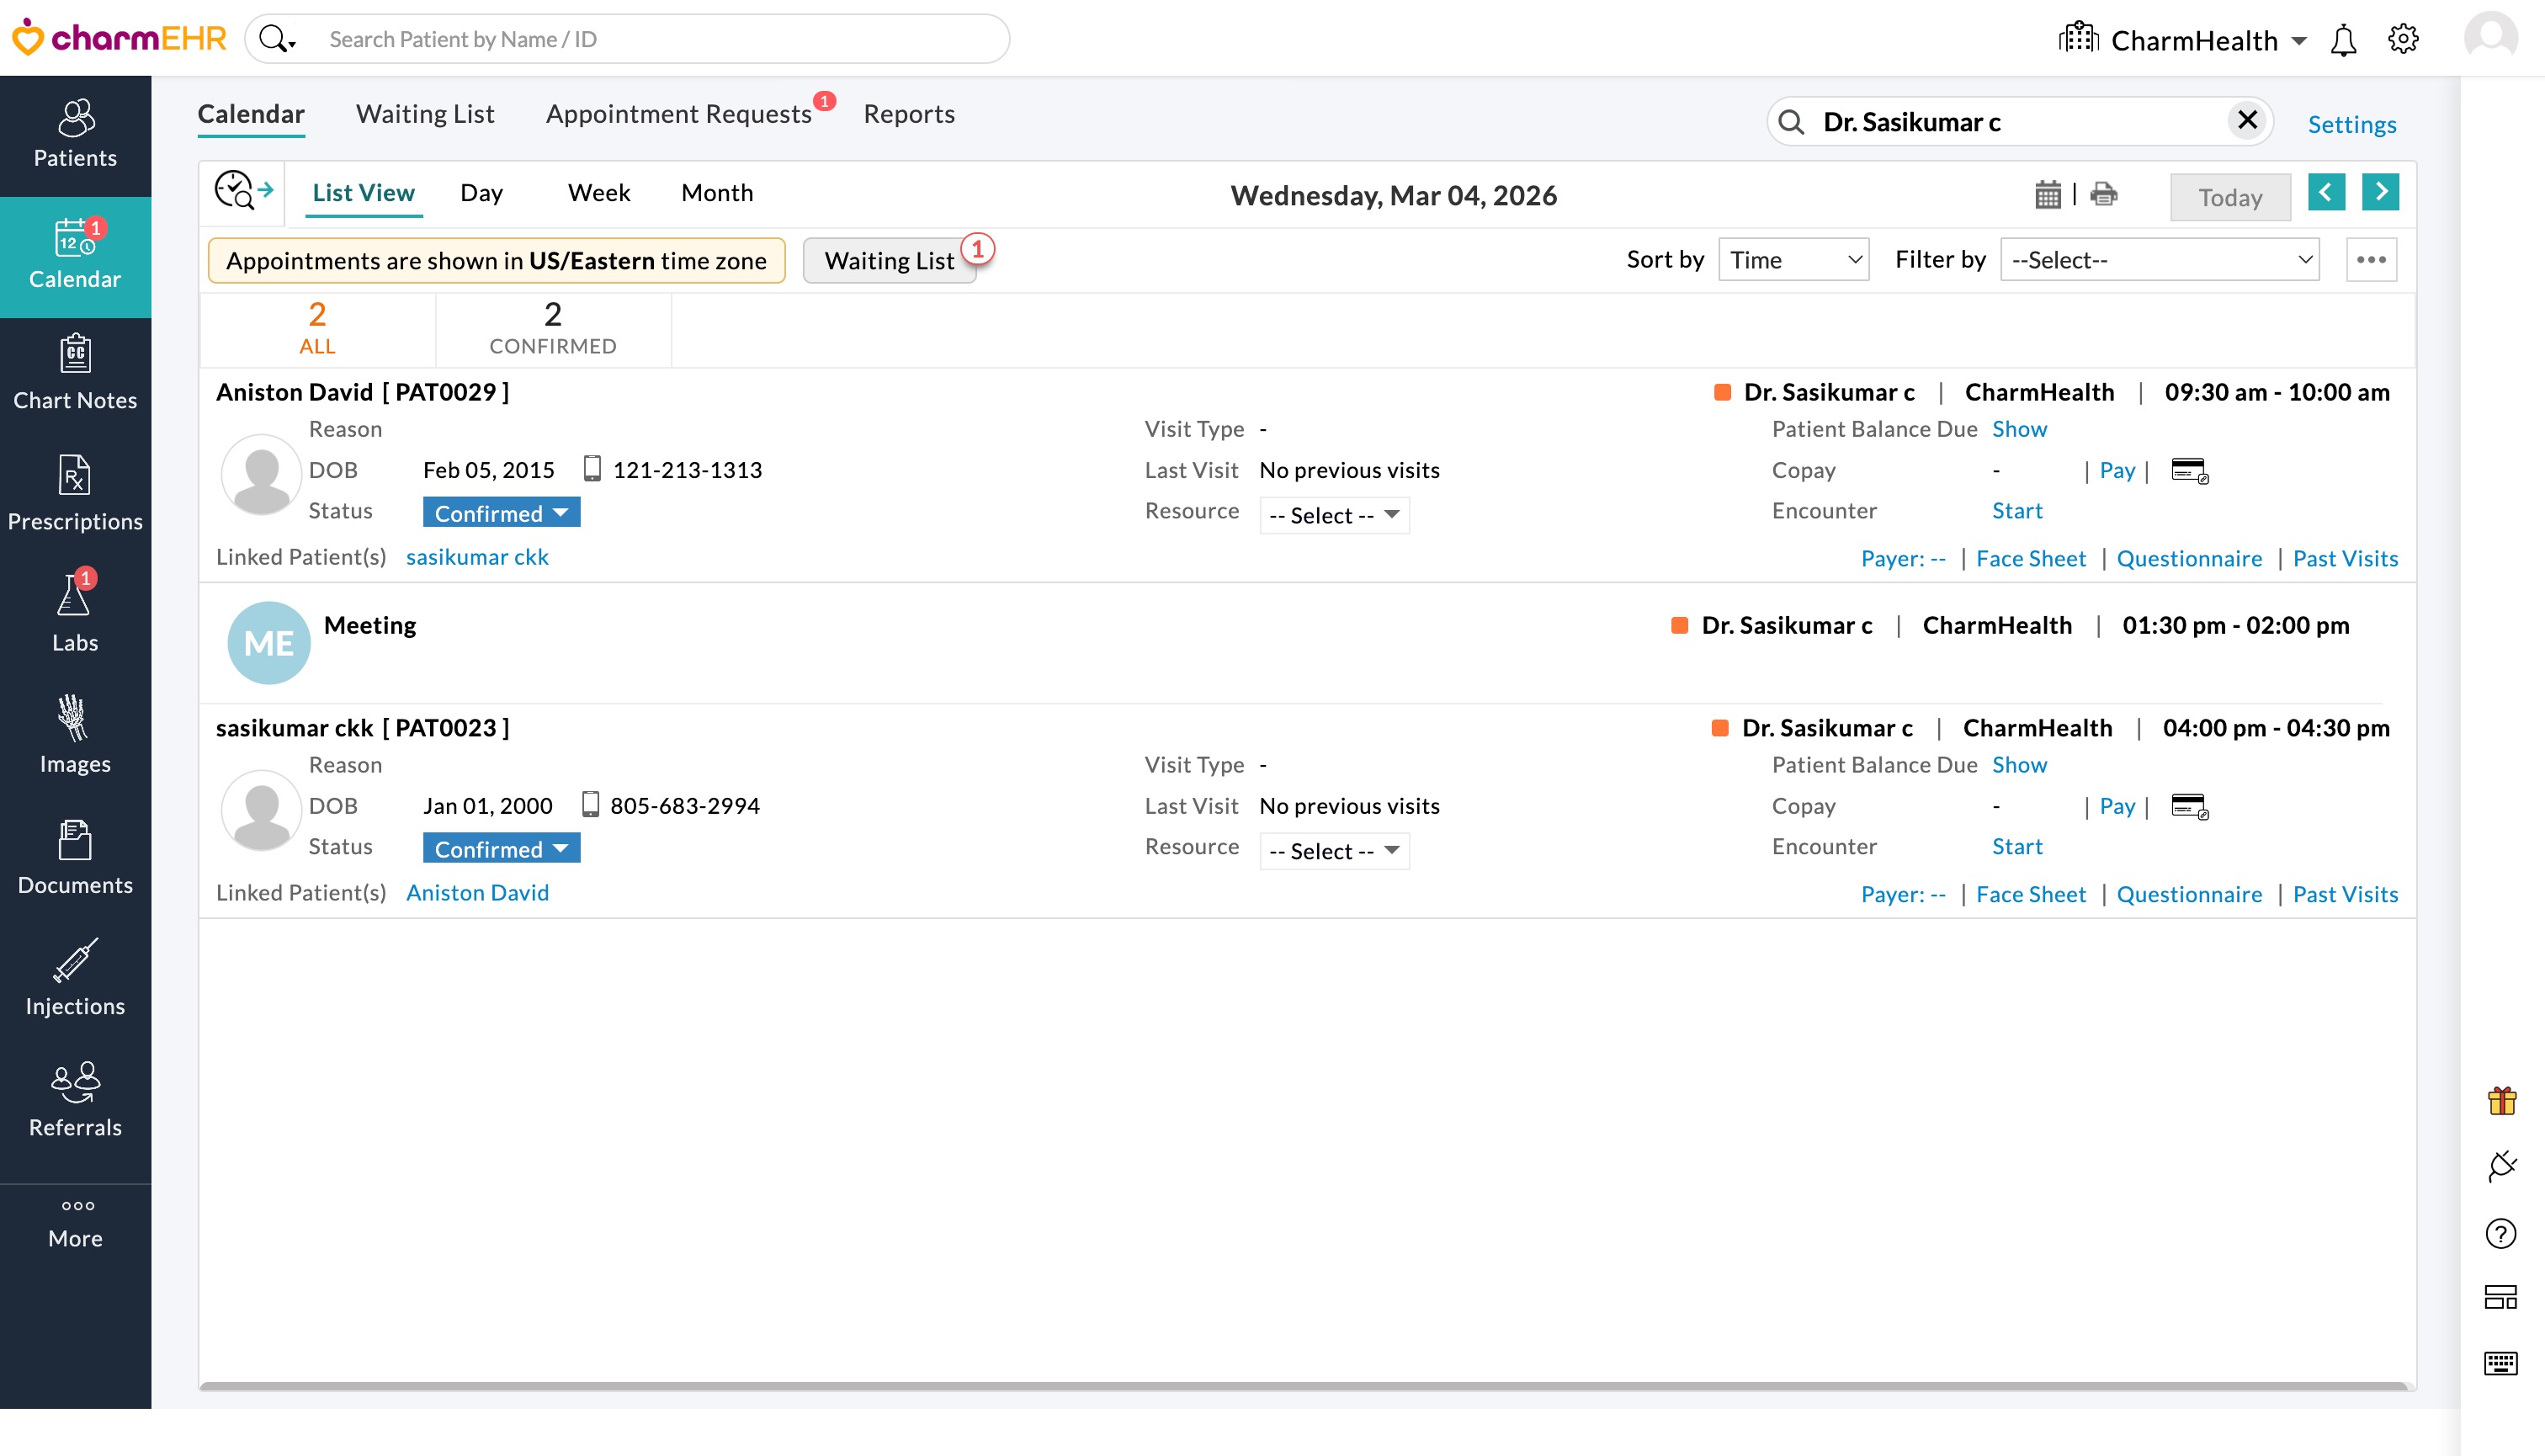Click orange color marker beside Meeting provider
The image size is (2545, 1456).
[x=1680, y=626]
